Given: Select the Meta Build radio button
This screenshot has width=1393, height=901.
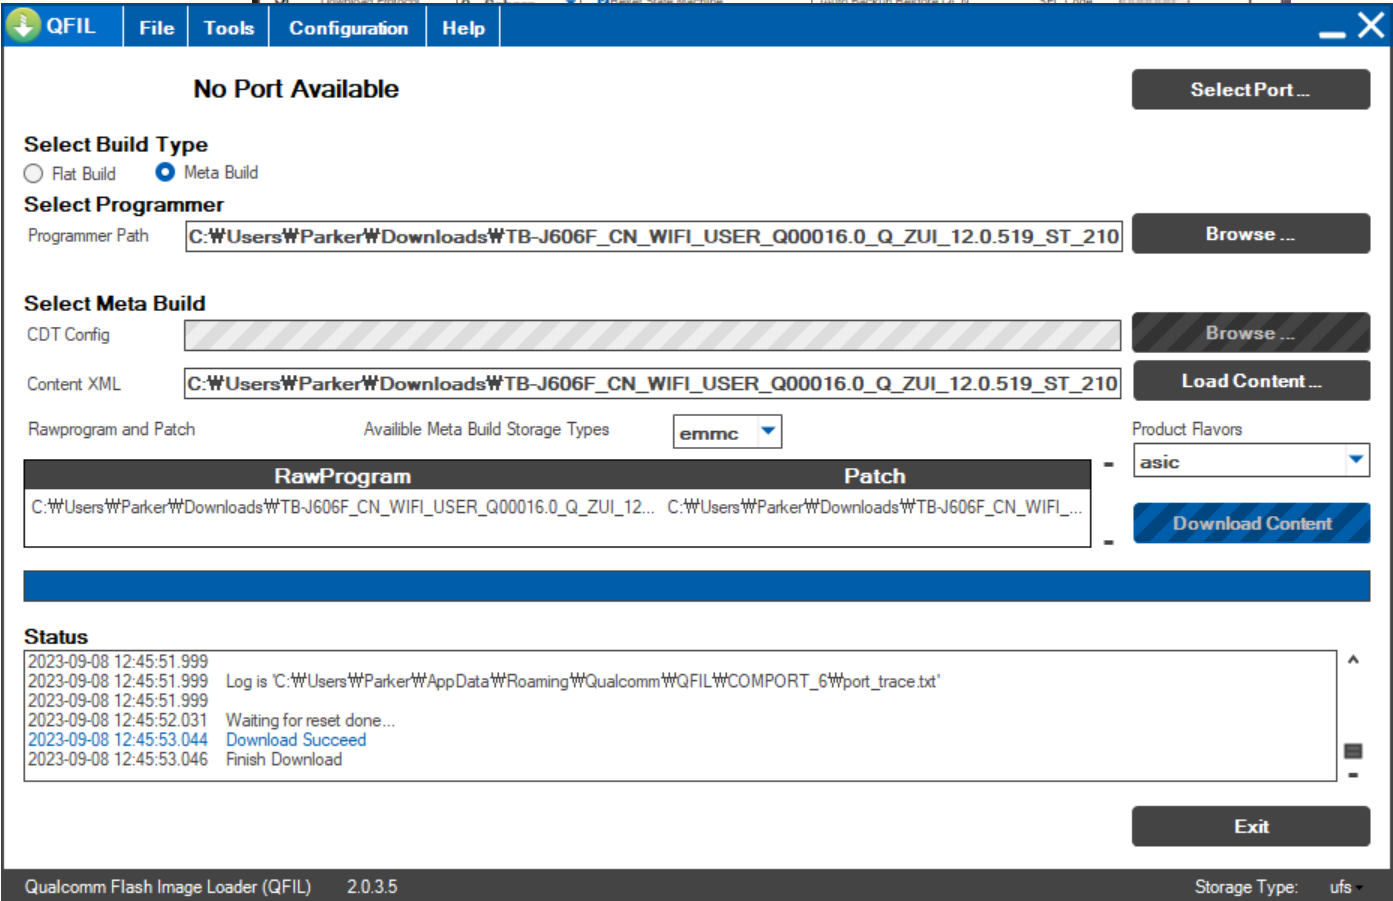Looking at the screenshot, I should click(x=165, y=172).
